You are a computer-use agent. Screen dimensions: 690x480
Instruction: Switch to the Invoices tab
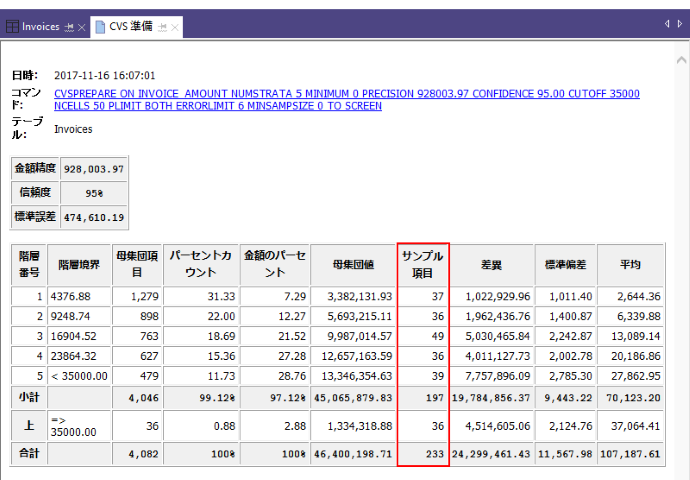click(40, 27)
